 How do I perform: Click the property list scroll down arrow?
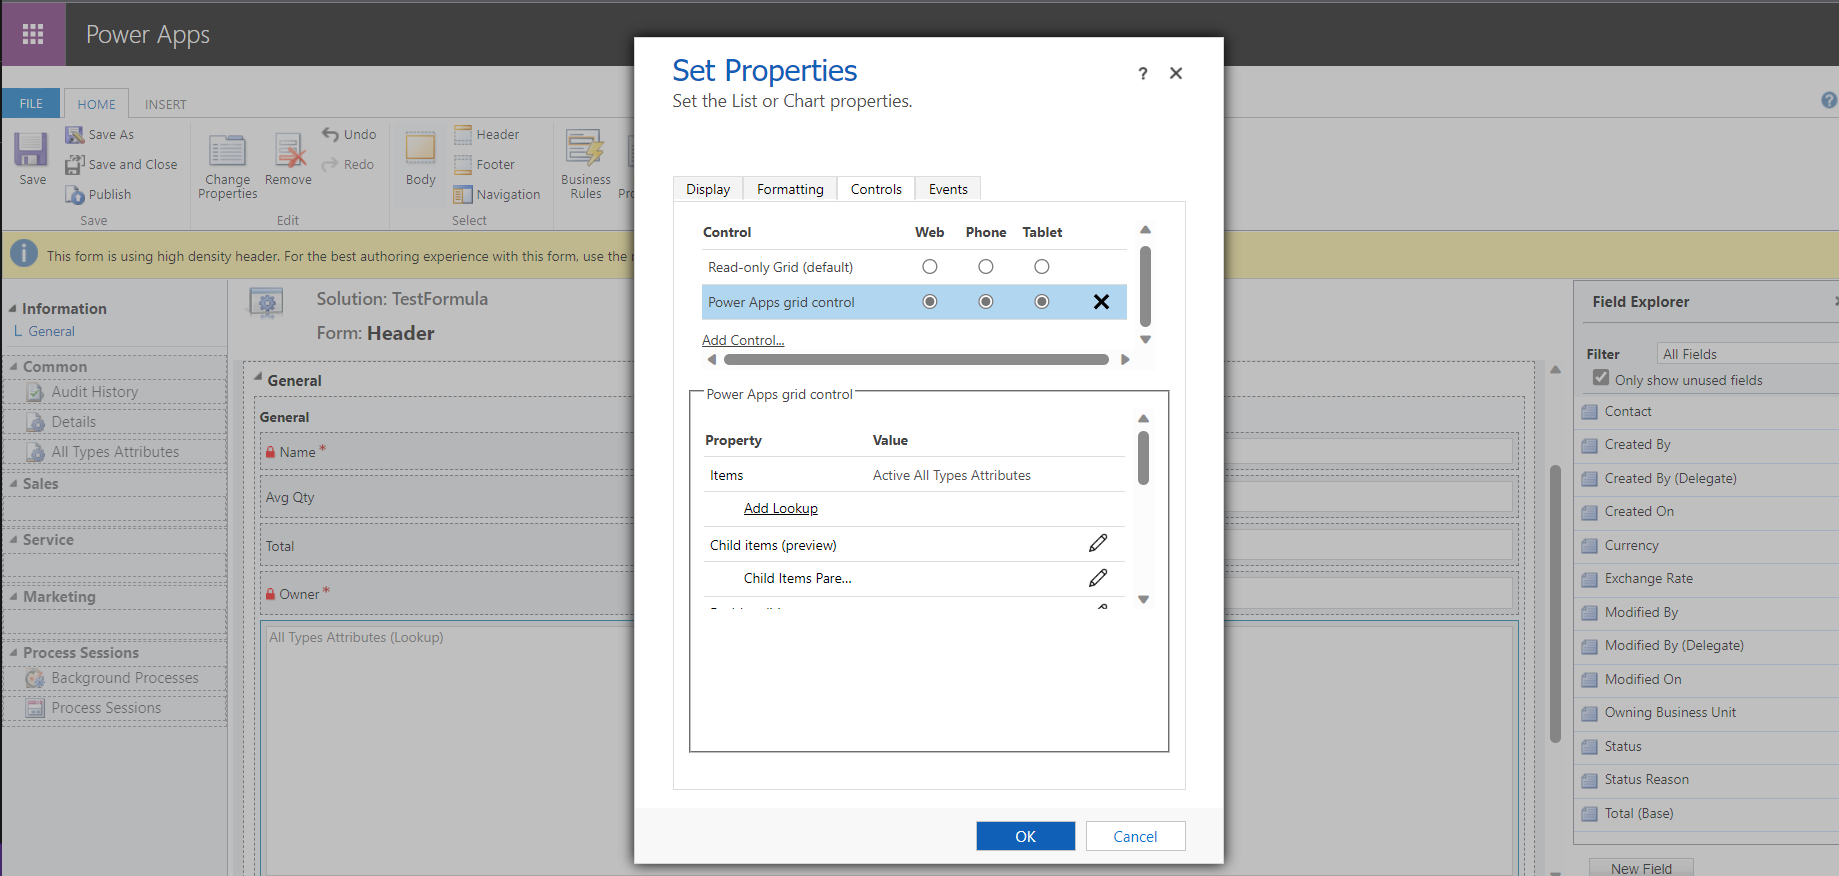1143,600
